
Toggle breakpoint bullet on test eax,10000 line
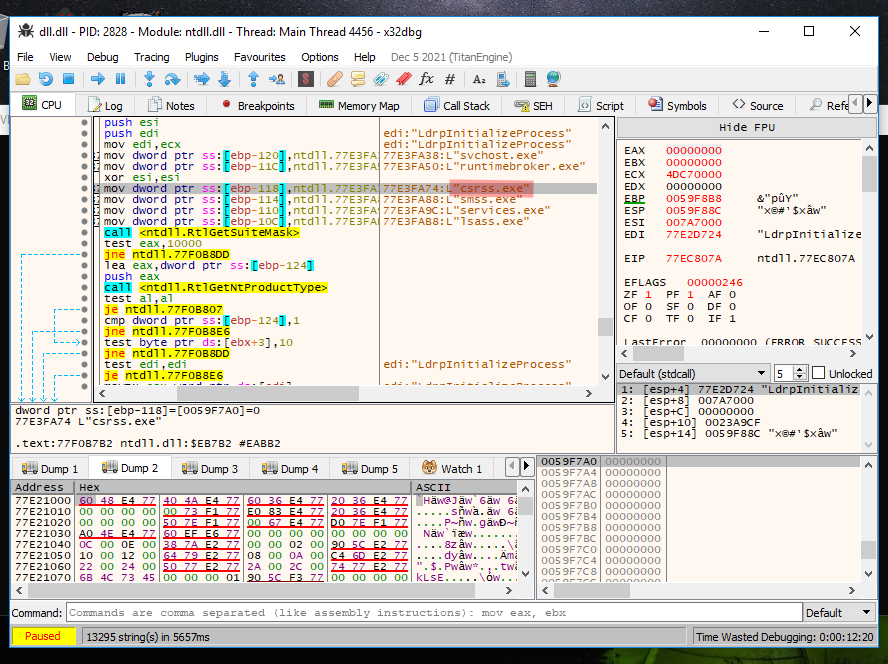85,244
